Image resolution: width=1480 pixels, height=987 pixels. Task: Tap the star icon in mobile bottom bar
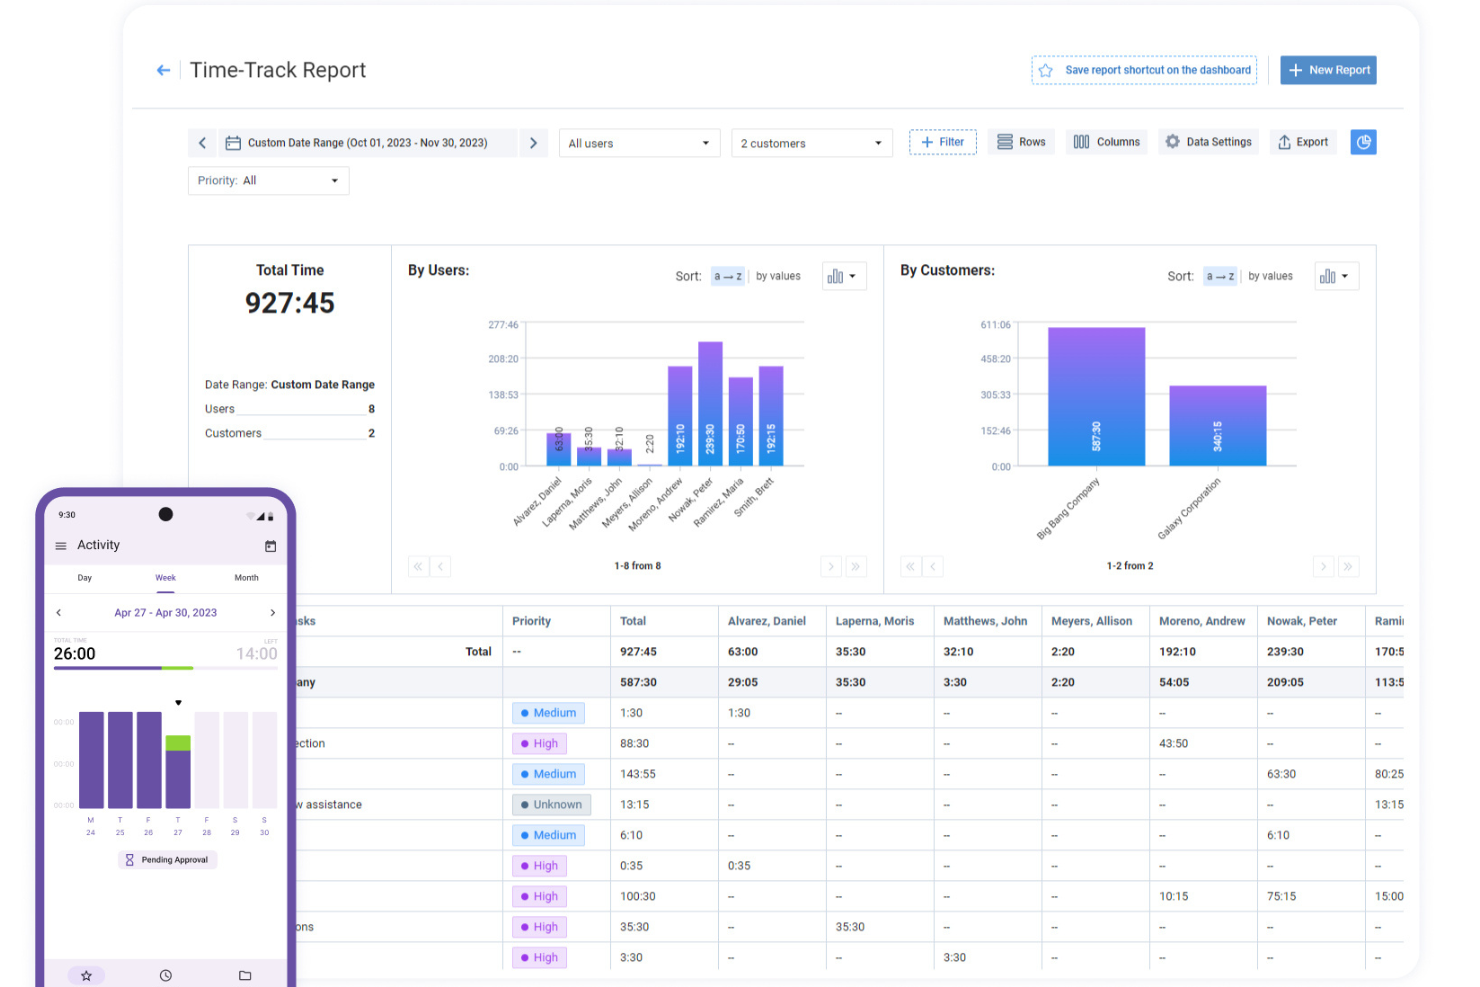86,975
